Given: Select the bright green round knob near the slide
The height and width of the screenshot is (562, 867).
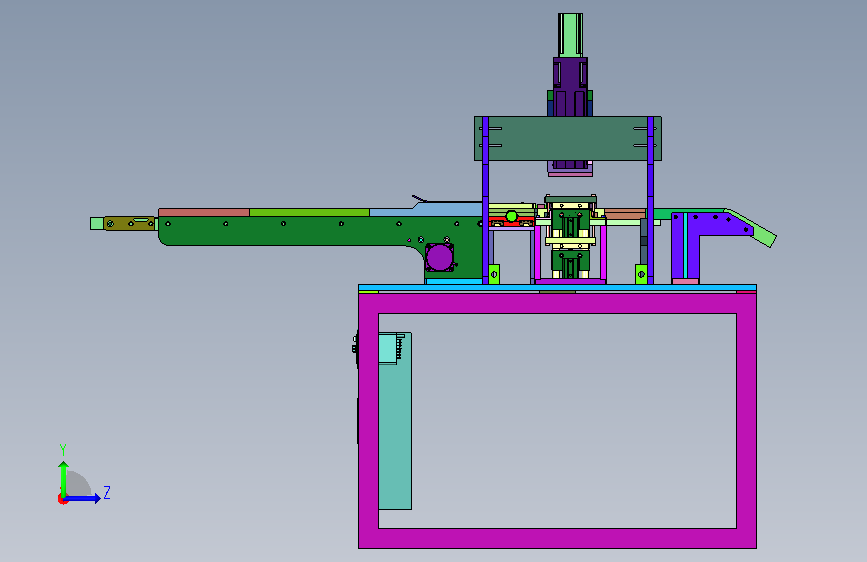Looking at the screenshot, I should (511, 217).
